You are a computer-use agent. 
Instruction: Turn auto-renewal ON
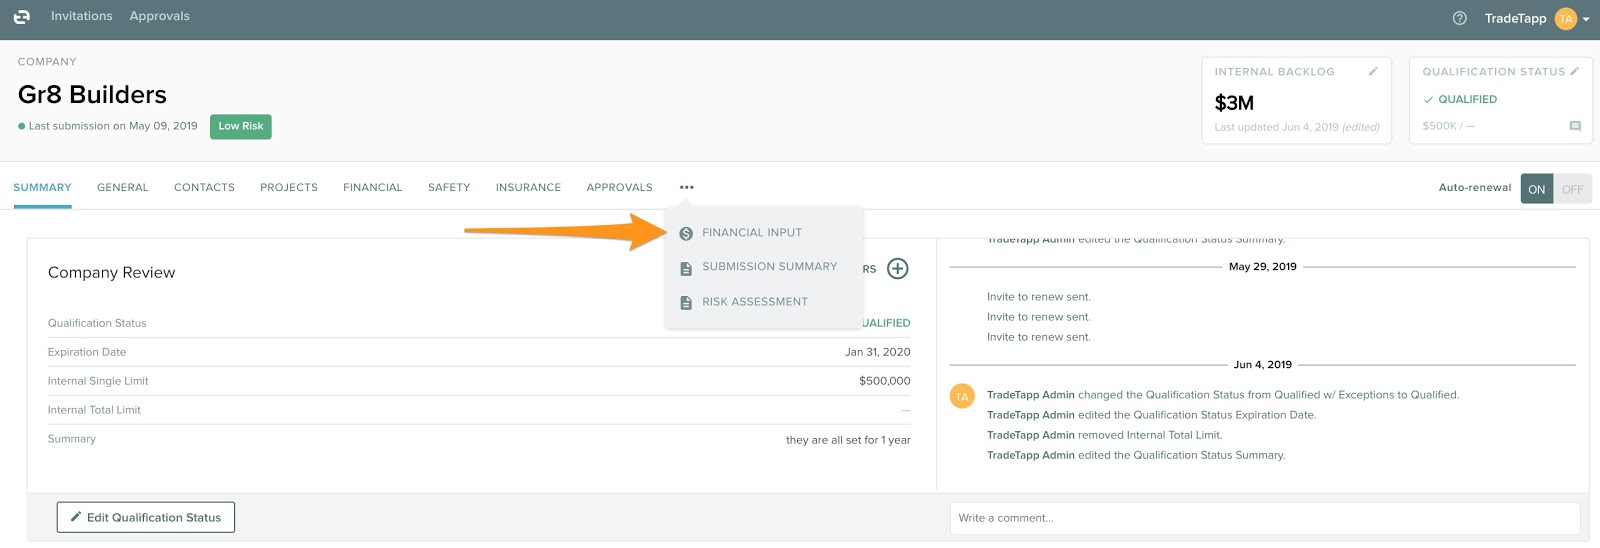click(x=1536, y=189)
